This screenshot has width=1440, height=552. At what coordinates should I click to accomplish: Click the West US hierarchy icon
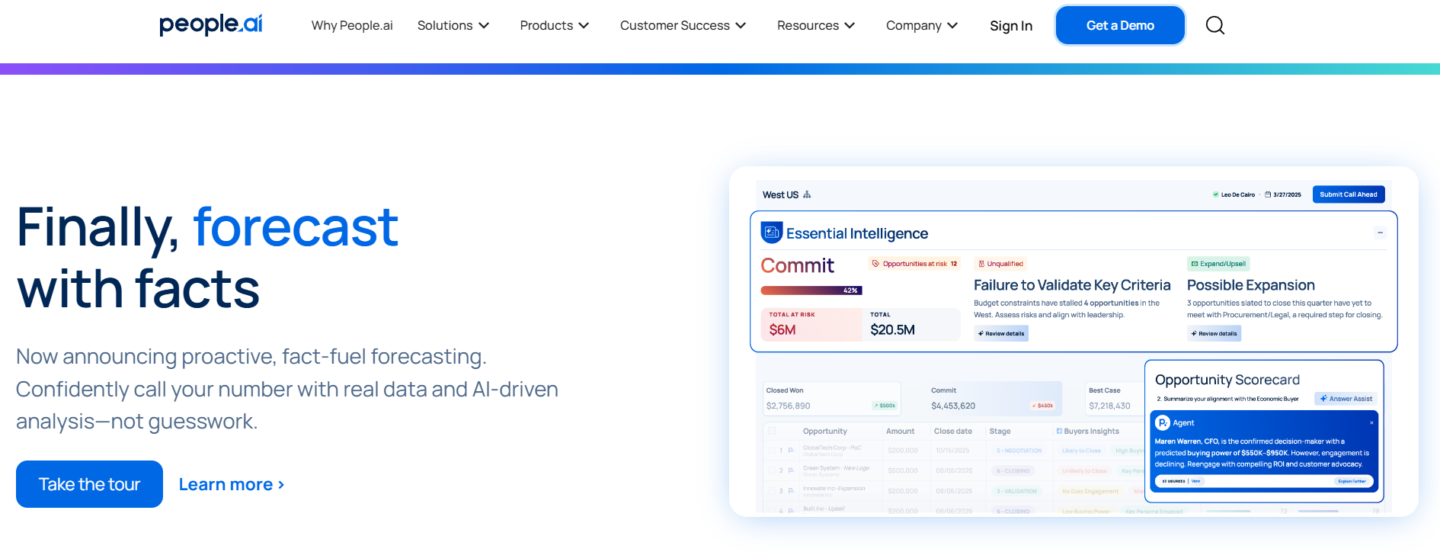pyautogui.click(x=807, y=195)
